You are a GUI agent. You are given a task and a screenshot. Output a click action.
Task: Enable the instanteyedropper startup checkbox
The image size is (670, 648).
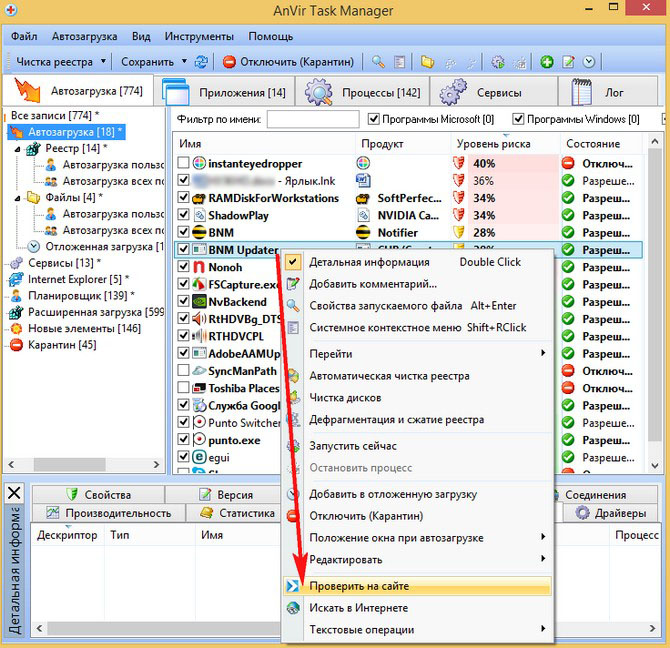pyautogui.click(x=183, y=163)
